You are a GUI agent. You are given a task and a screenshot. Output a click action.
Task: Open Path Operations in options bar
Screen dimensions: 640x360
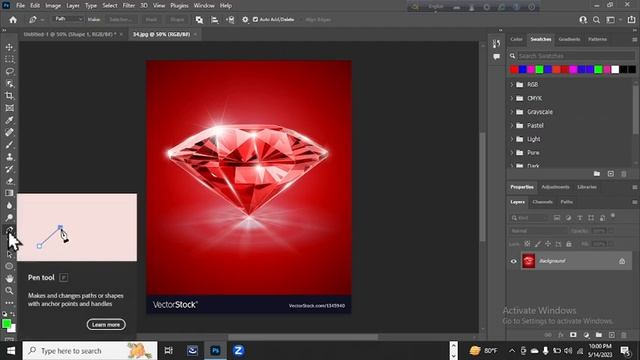pos(199,20)
